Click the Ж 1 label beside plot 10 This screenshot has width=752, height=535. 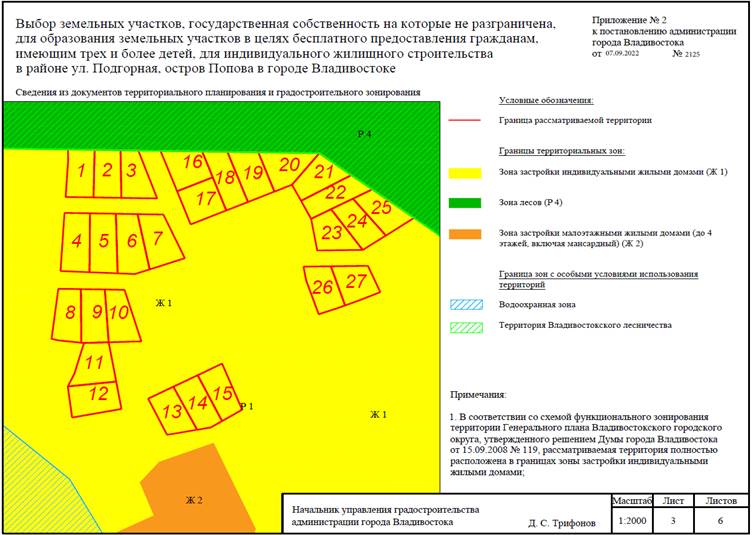(164, 303)
